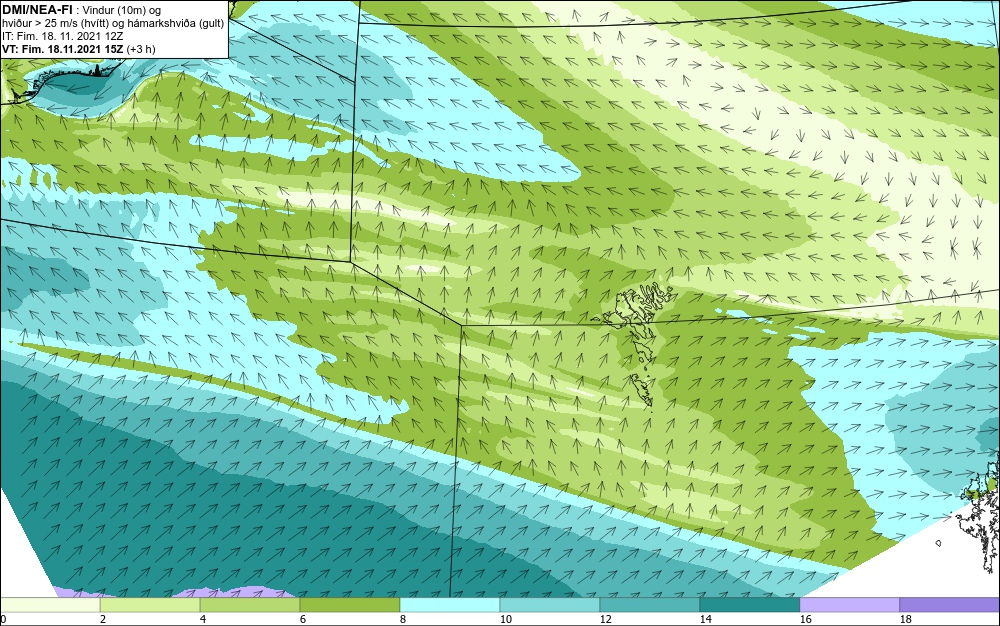Click the purple legend swatch above 18 m/s
The image size is (1000, 626).
950,604
